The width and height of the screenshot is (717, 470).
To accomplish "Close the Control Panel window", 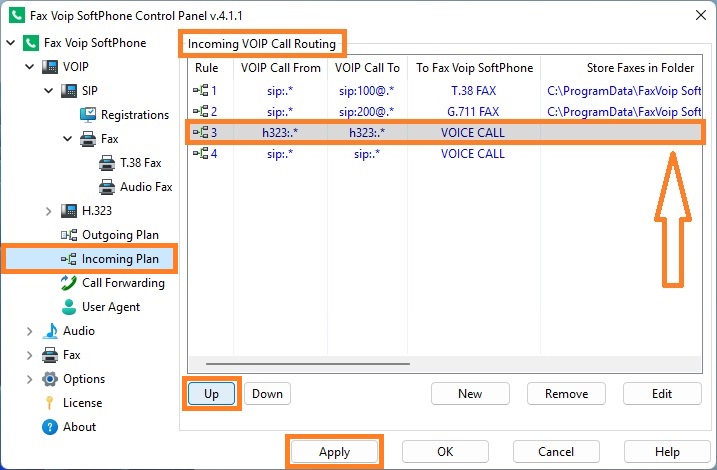I will [701, 15].
